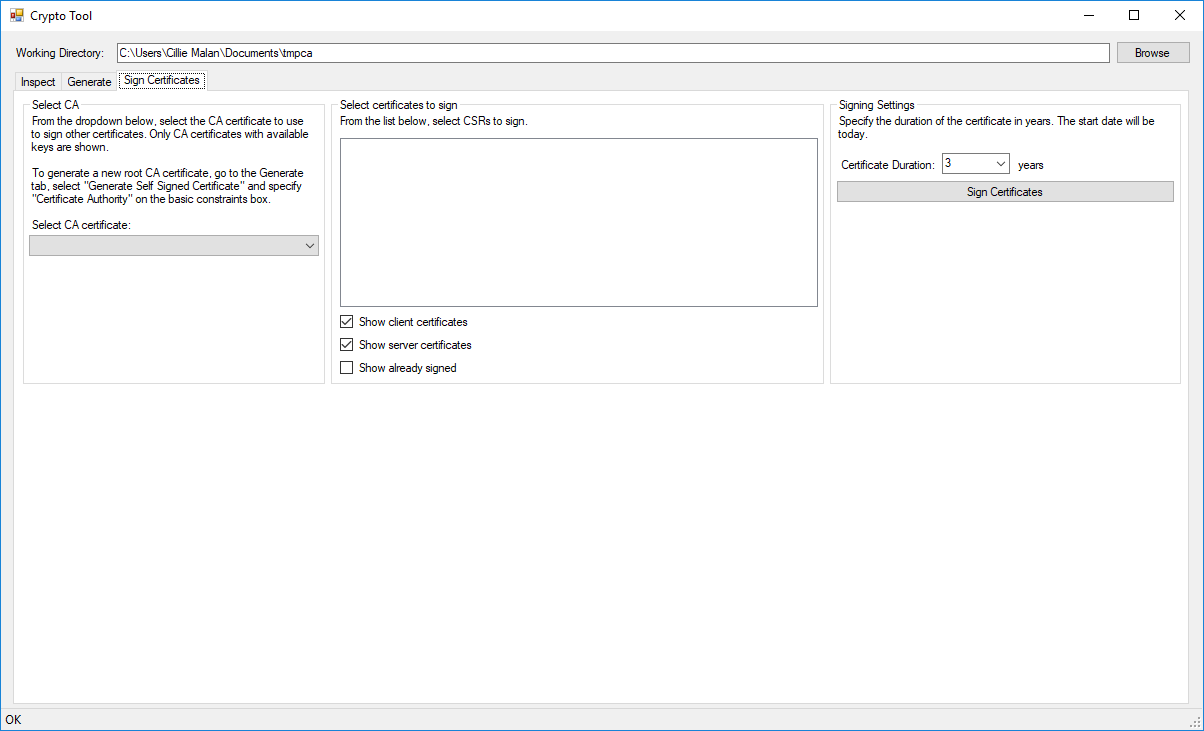Viewport: 1204px width, 731px height.
Task: Open the Generate tab
Action: [x=89, y=82]
